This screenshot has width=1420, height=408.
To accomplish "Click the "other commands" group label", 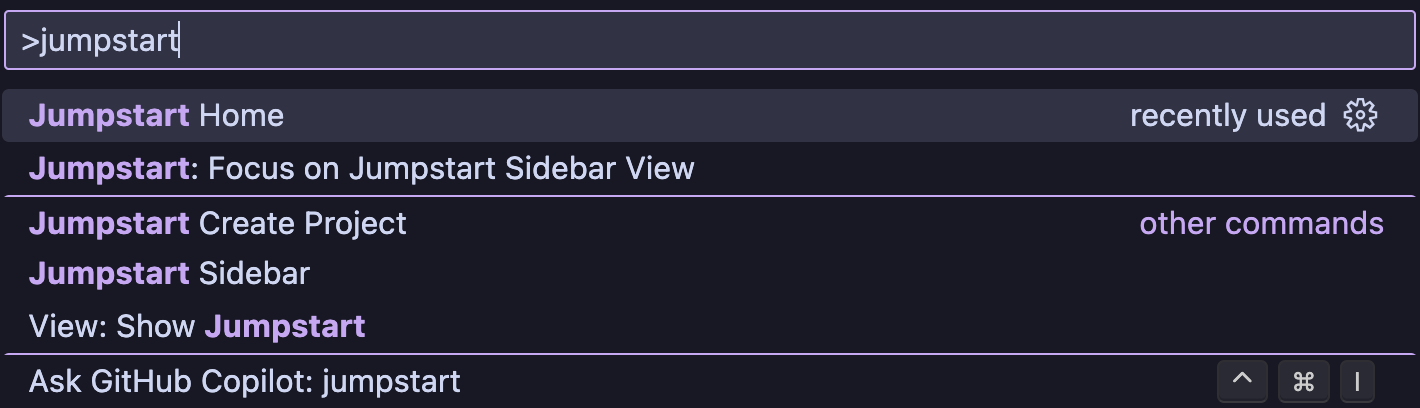I will 1261,223.
